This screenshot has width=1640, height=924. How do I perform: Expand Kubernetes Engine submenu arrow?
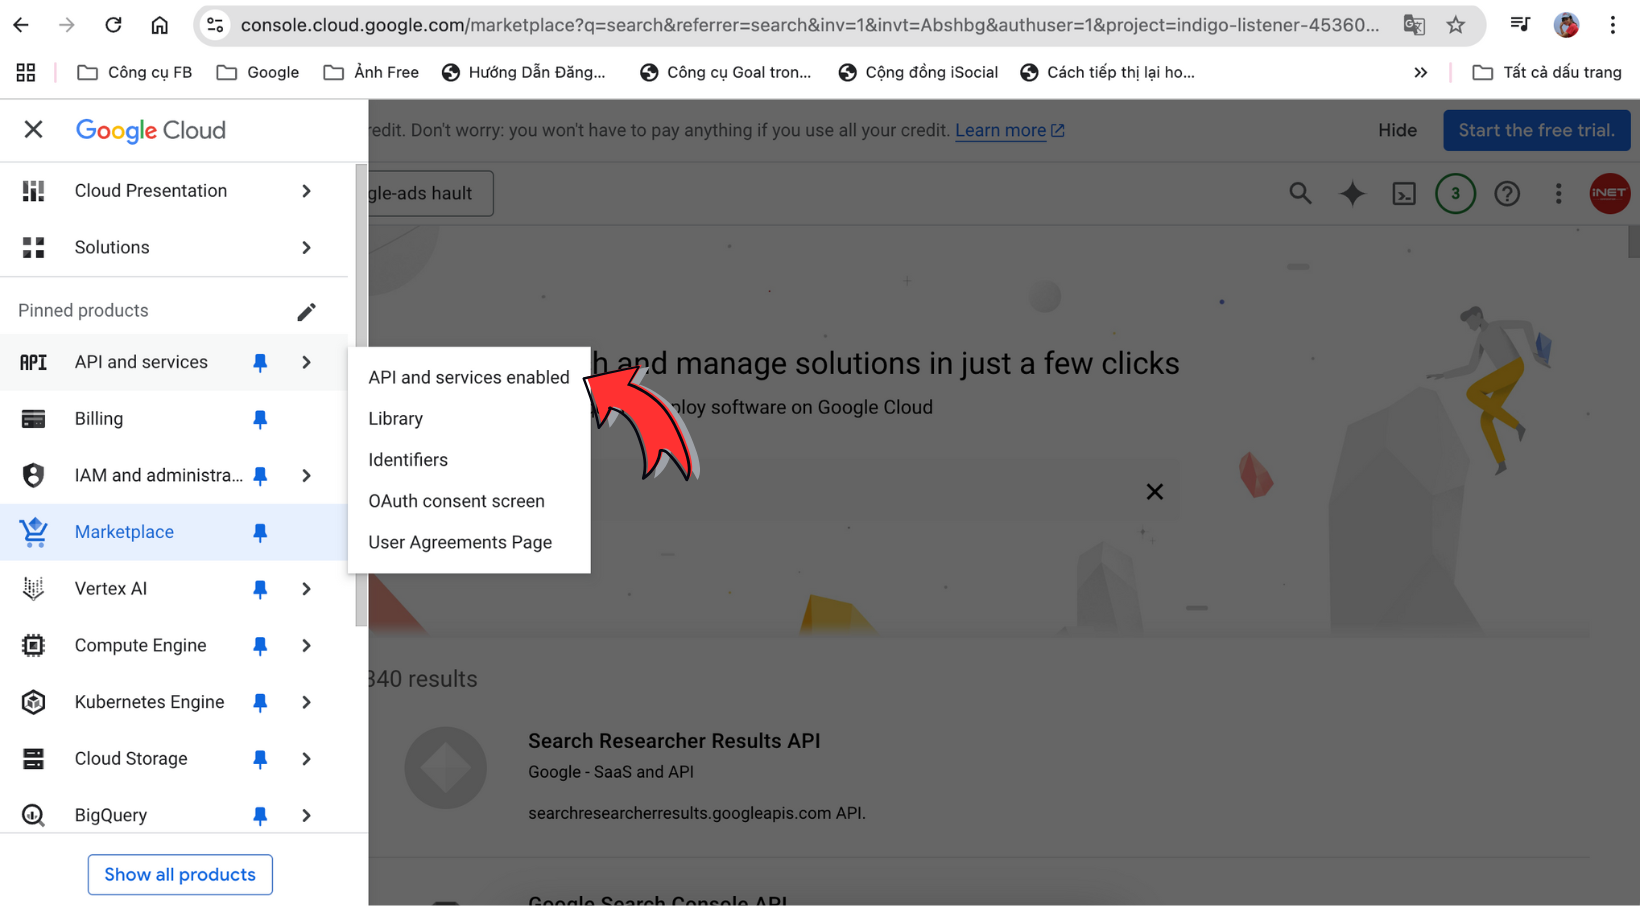[x=307, y=702]
